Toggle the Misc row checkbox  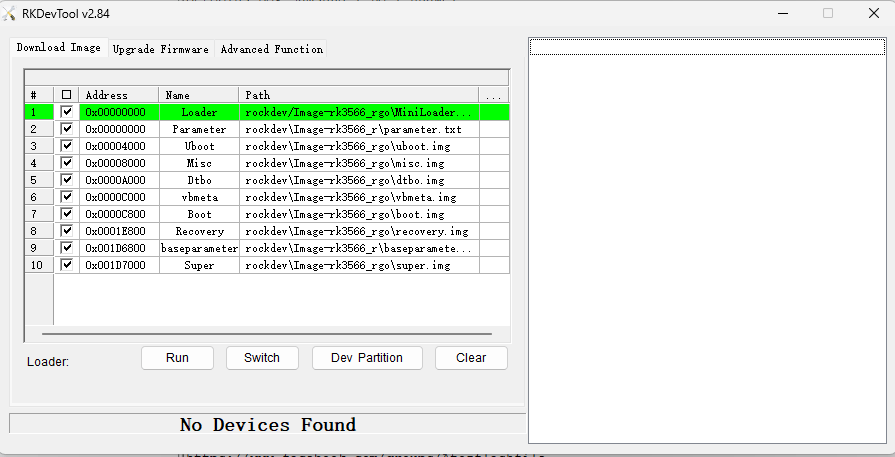(x=67, y=163)
